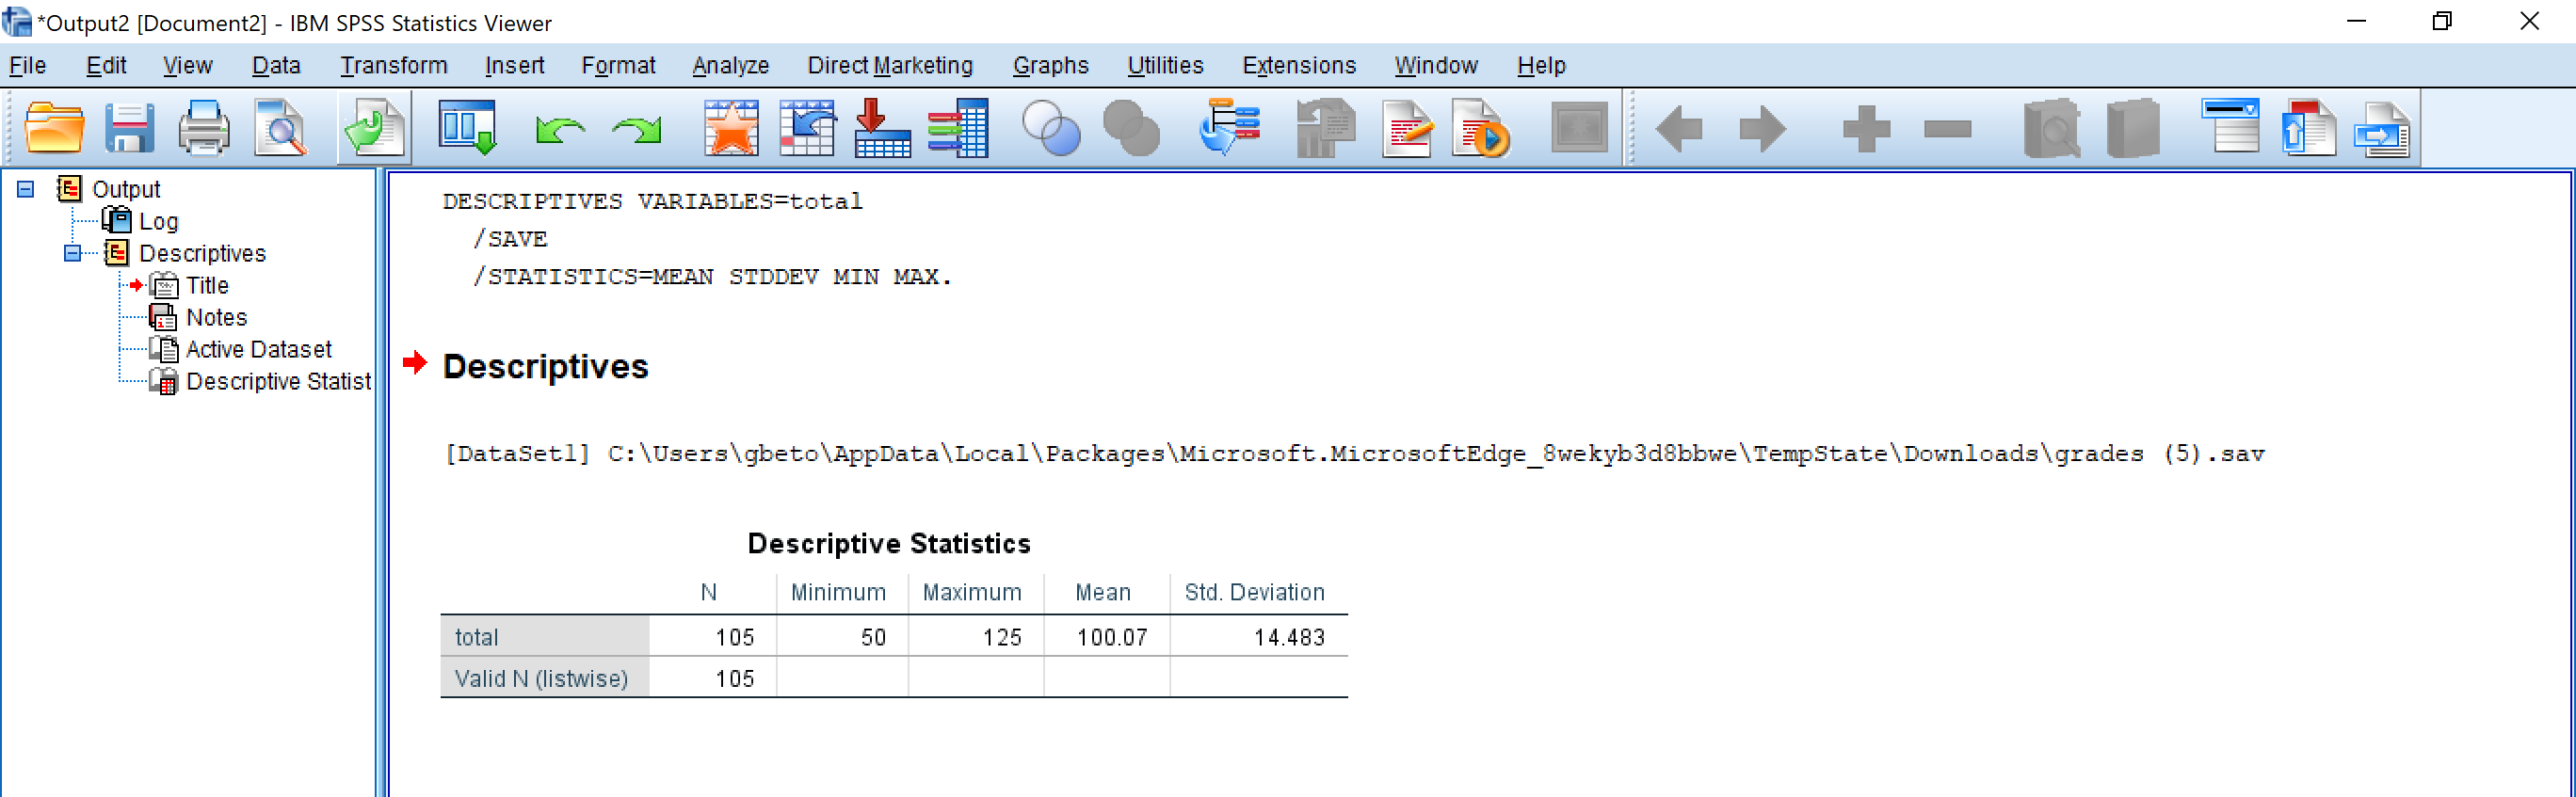Image resolution: width=2576 pixels, height=797 pixels.
Task: Click the Insert text toolbar icon
Action: pyautogui.click(x=2383, y=128)
